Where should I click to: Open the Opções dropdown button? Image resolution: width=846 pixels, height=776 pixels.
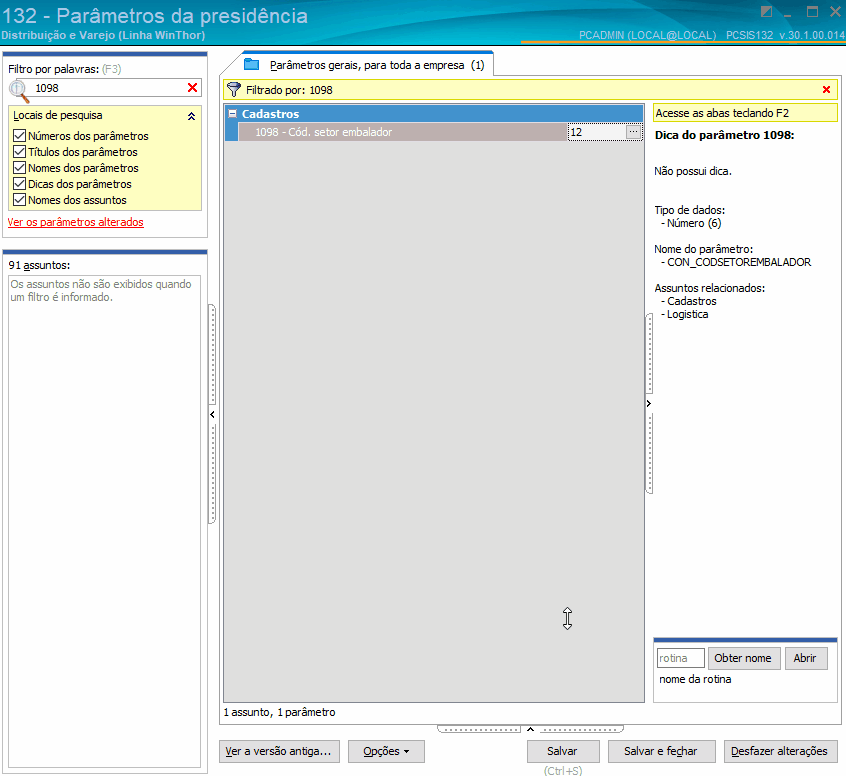point(386,751)
